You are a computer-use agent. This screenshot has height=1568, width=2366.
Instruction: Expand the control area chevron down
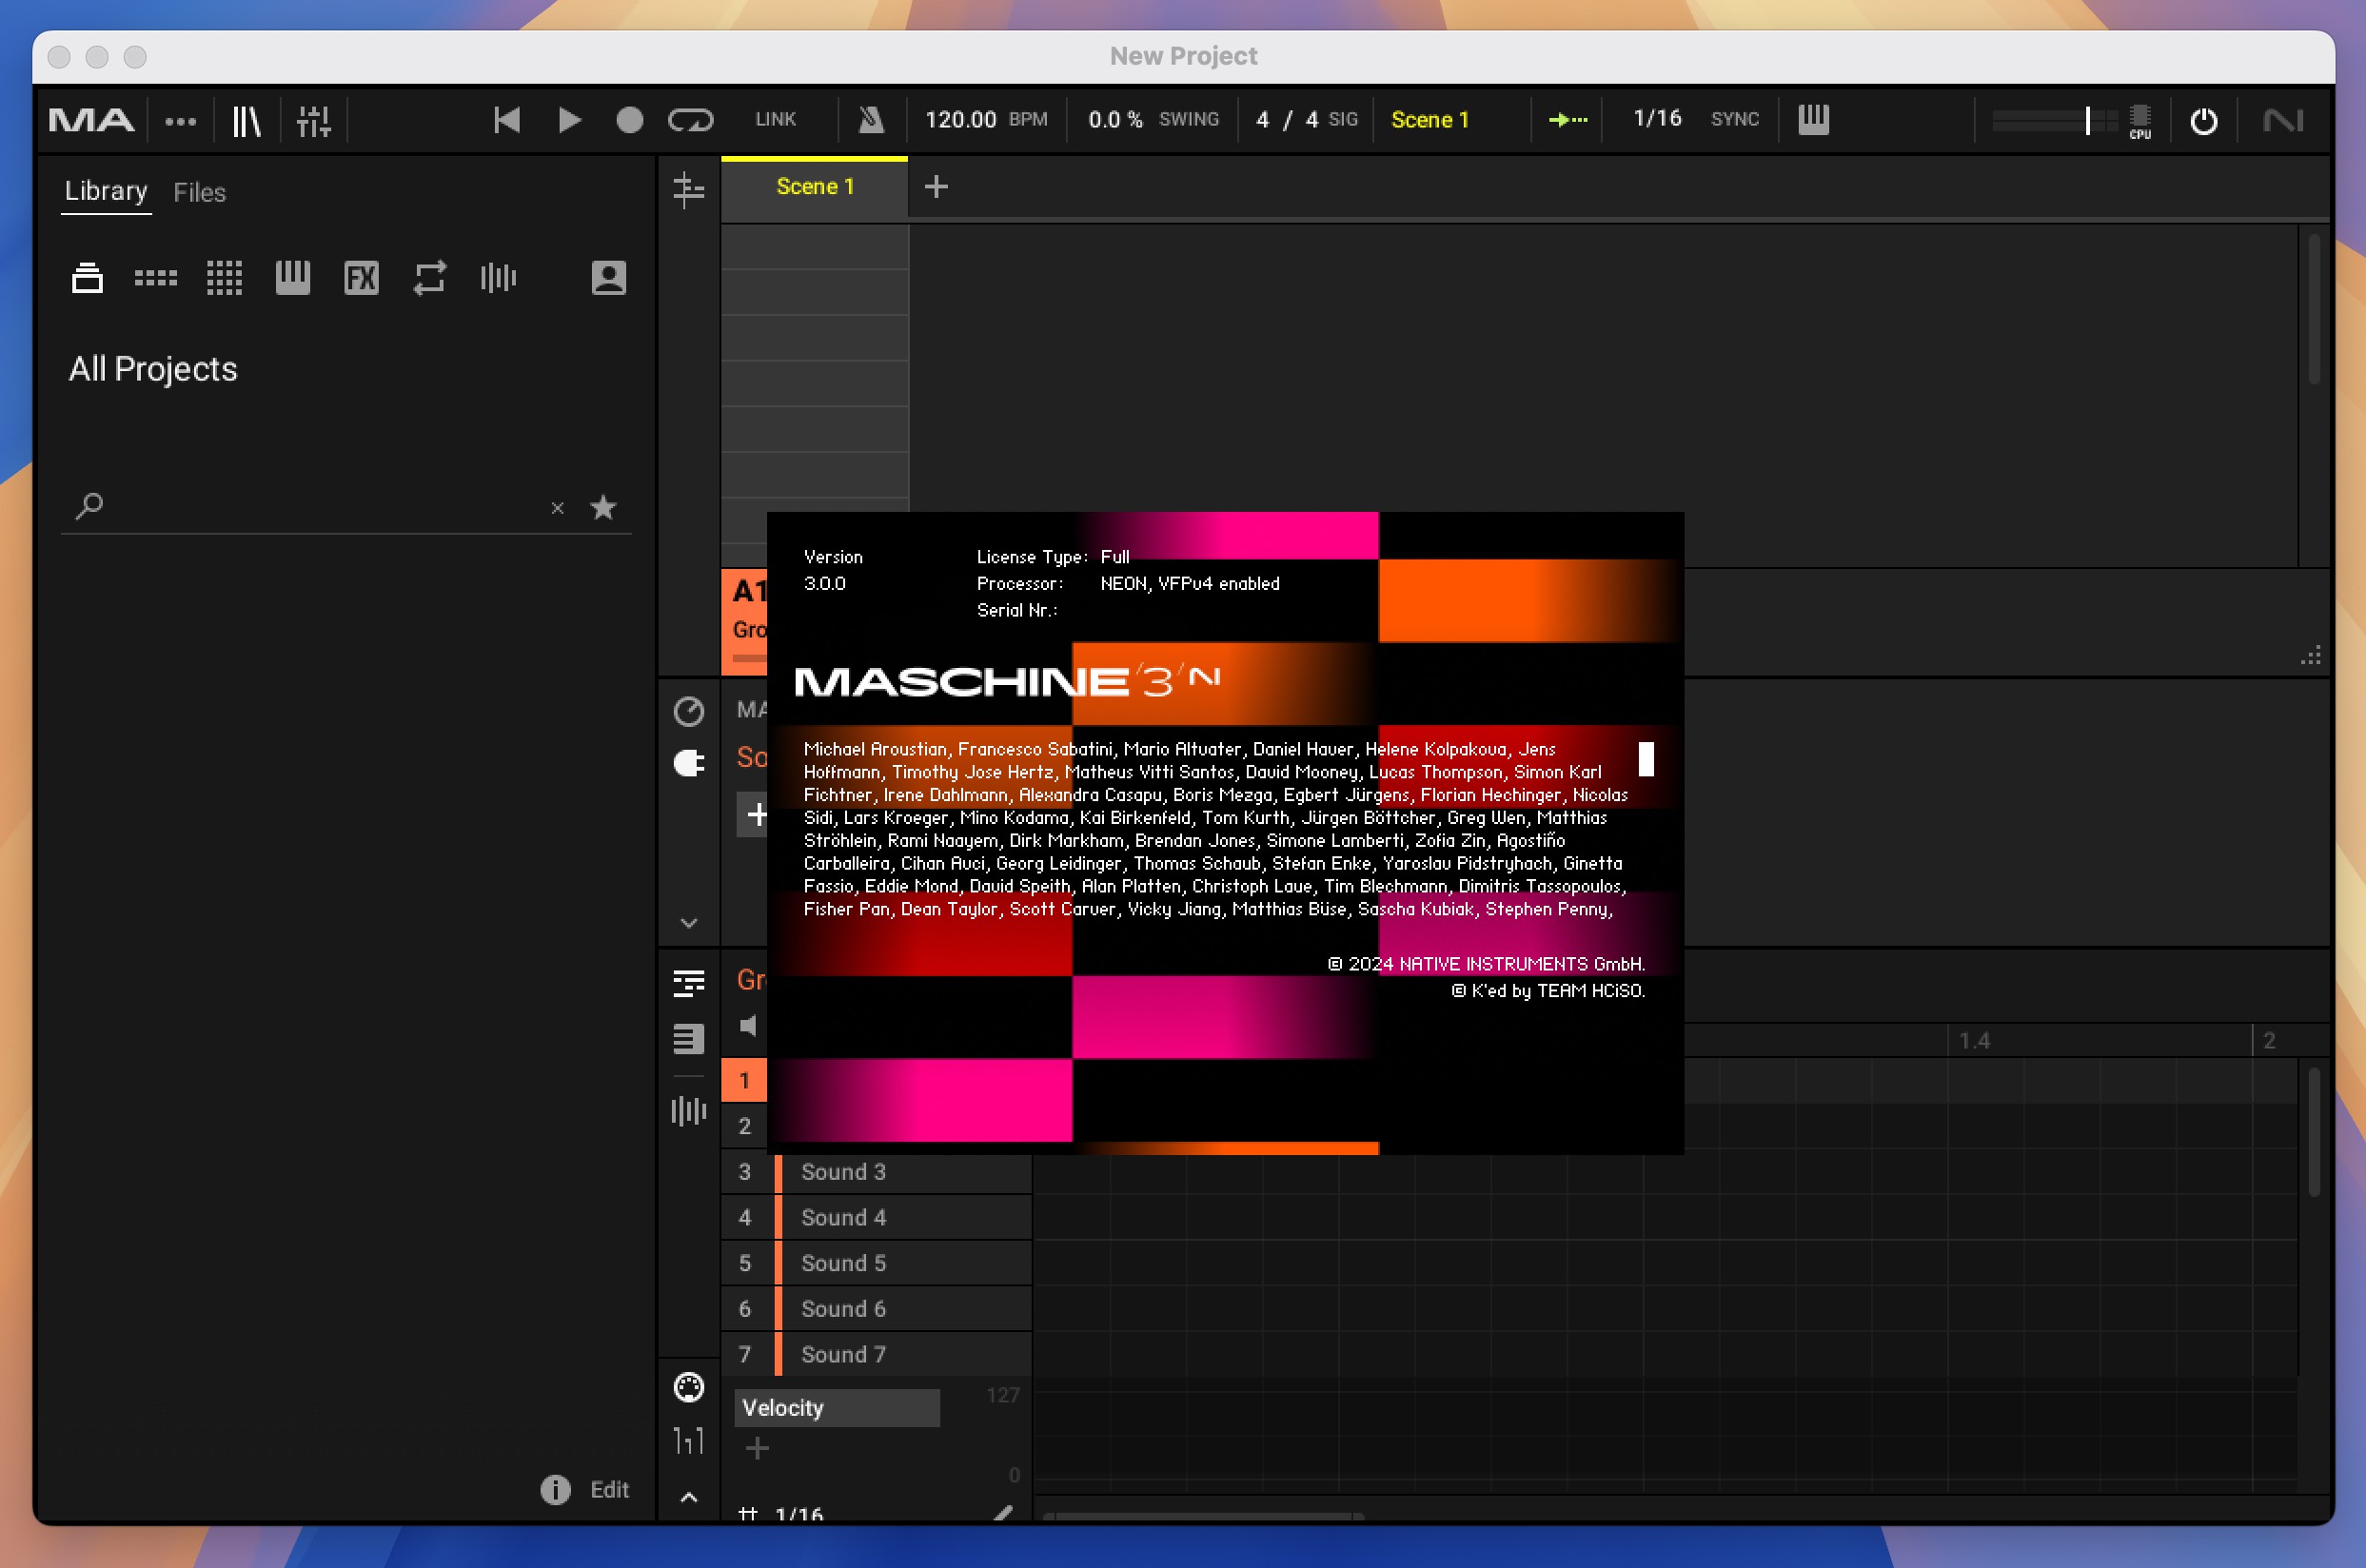[x=689, y=923]
